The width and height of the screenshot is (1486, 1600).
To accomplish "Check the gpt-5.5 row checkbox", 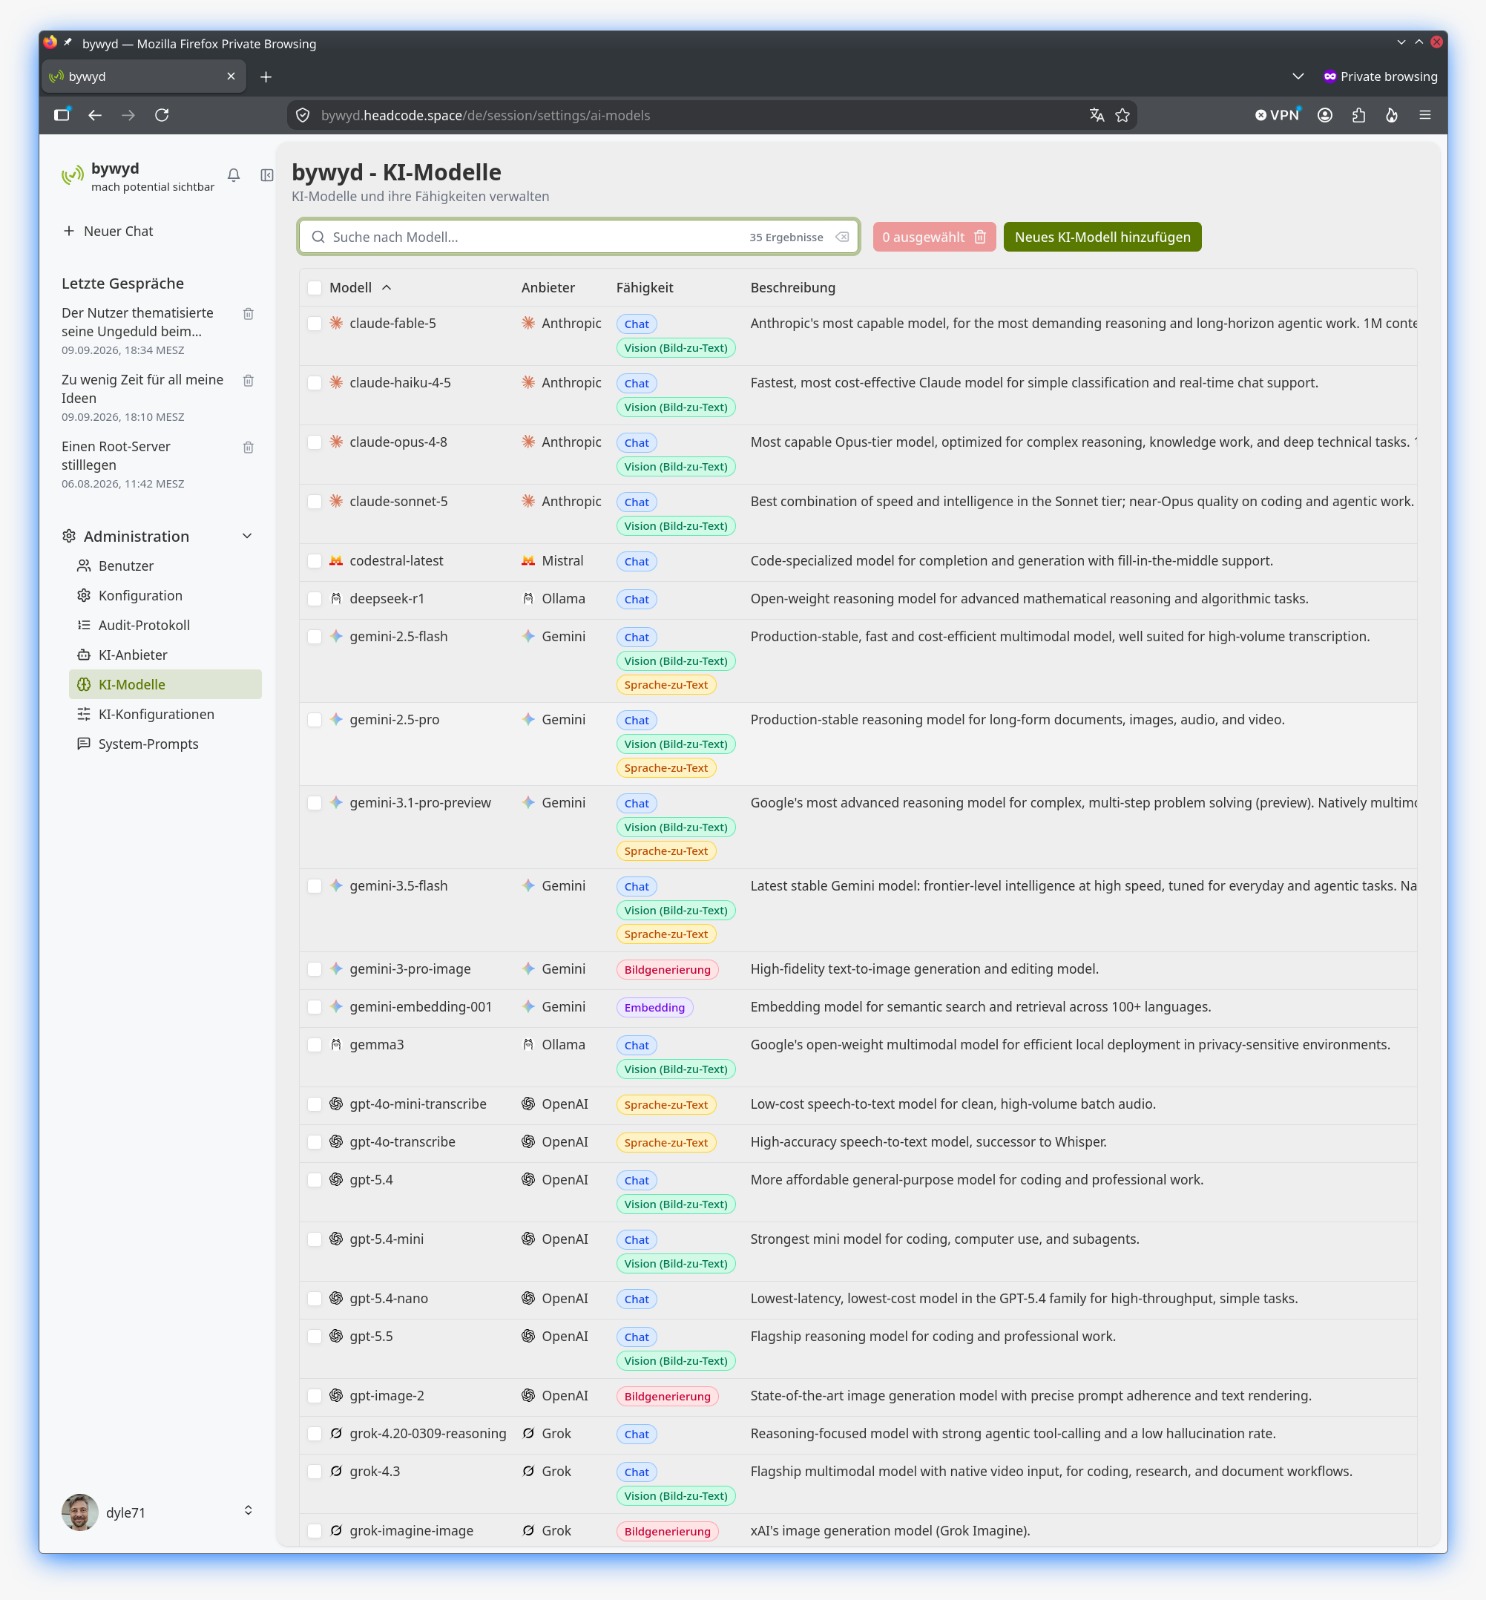I will pos(315,1337).
